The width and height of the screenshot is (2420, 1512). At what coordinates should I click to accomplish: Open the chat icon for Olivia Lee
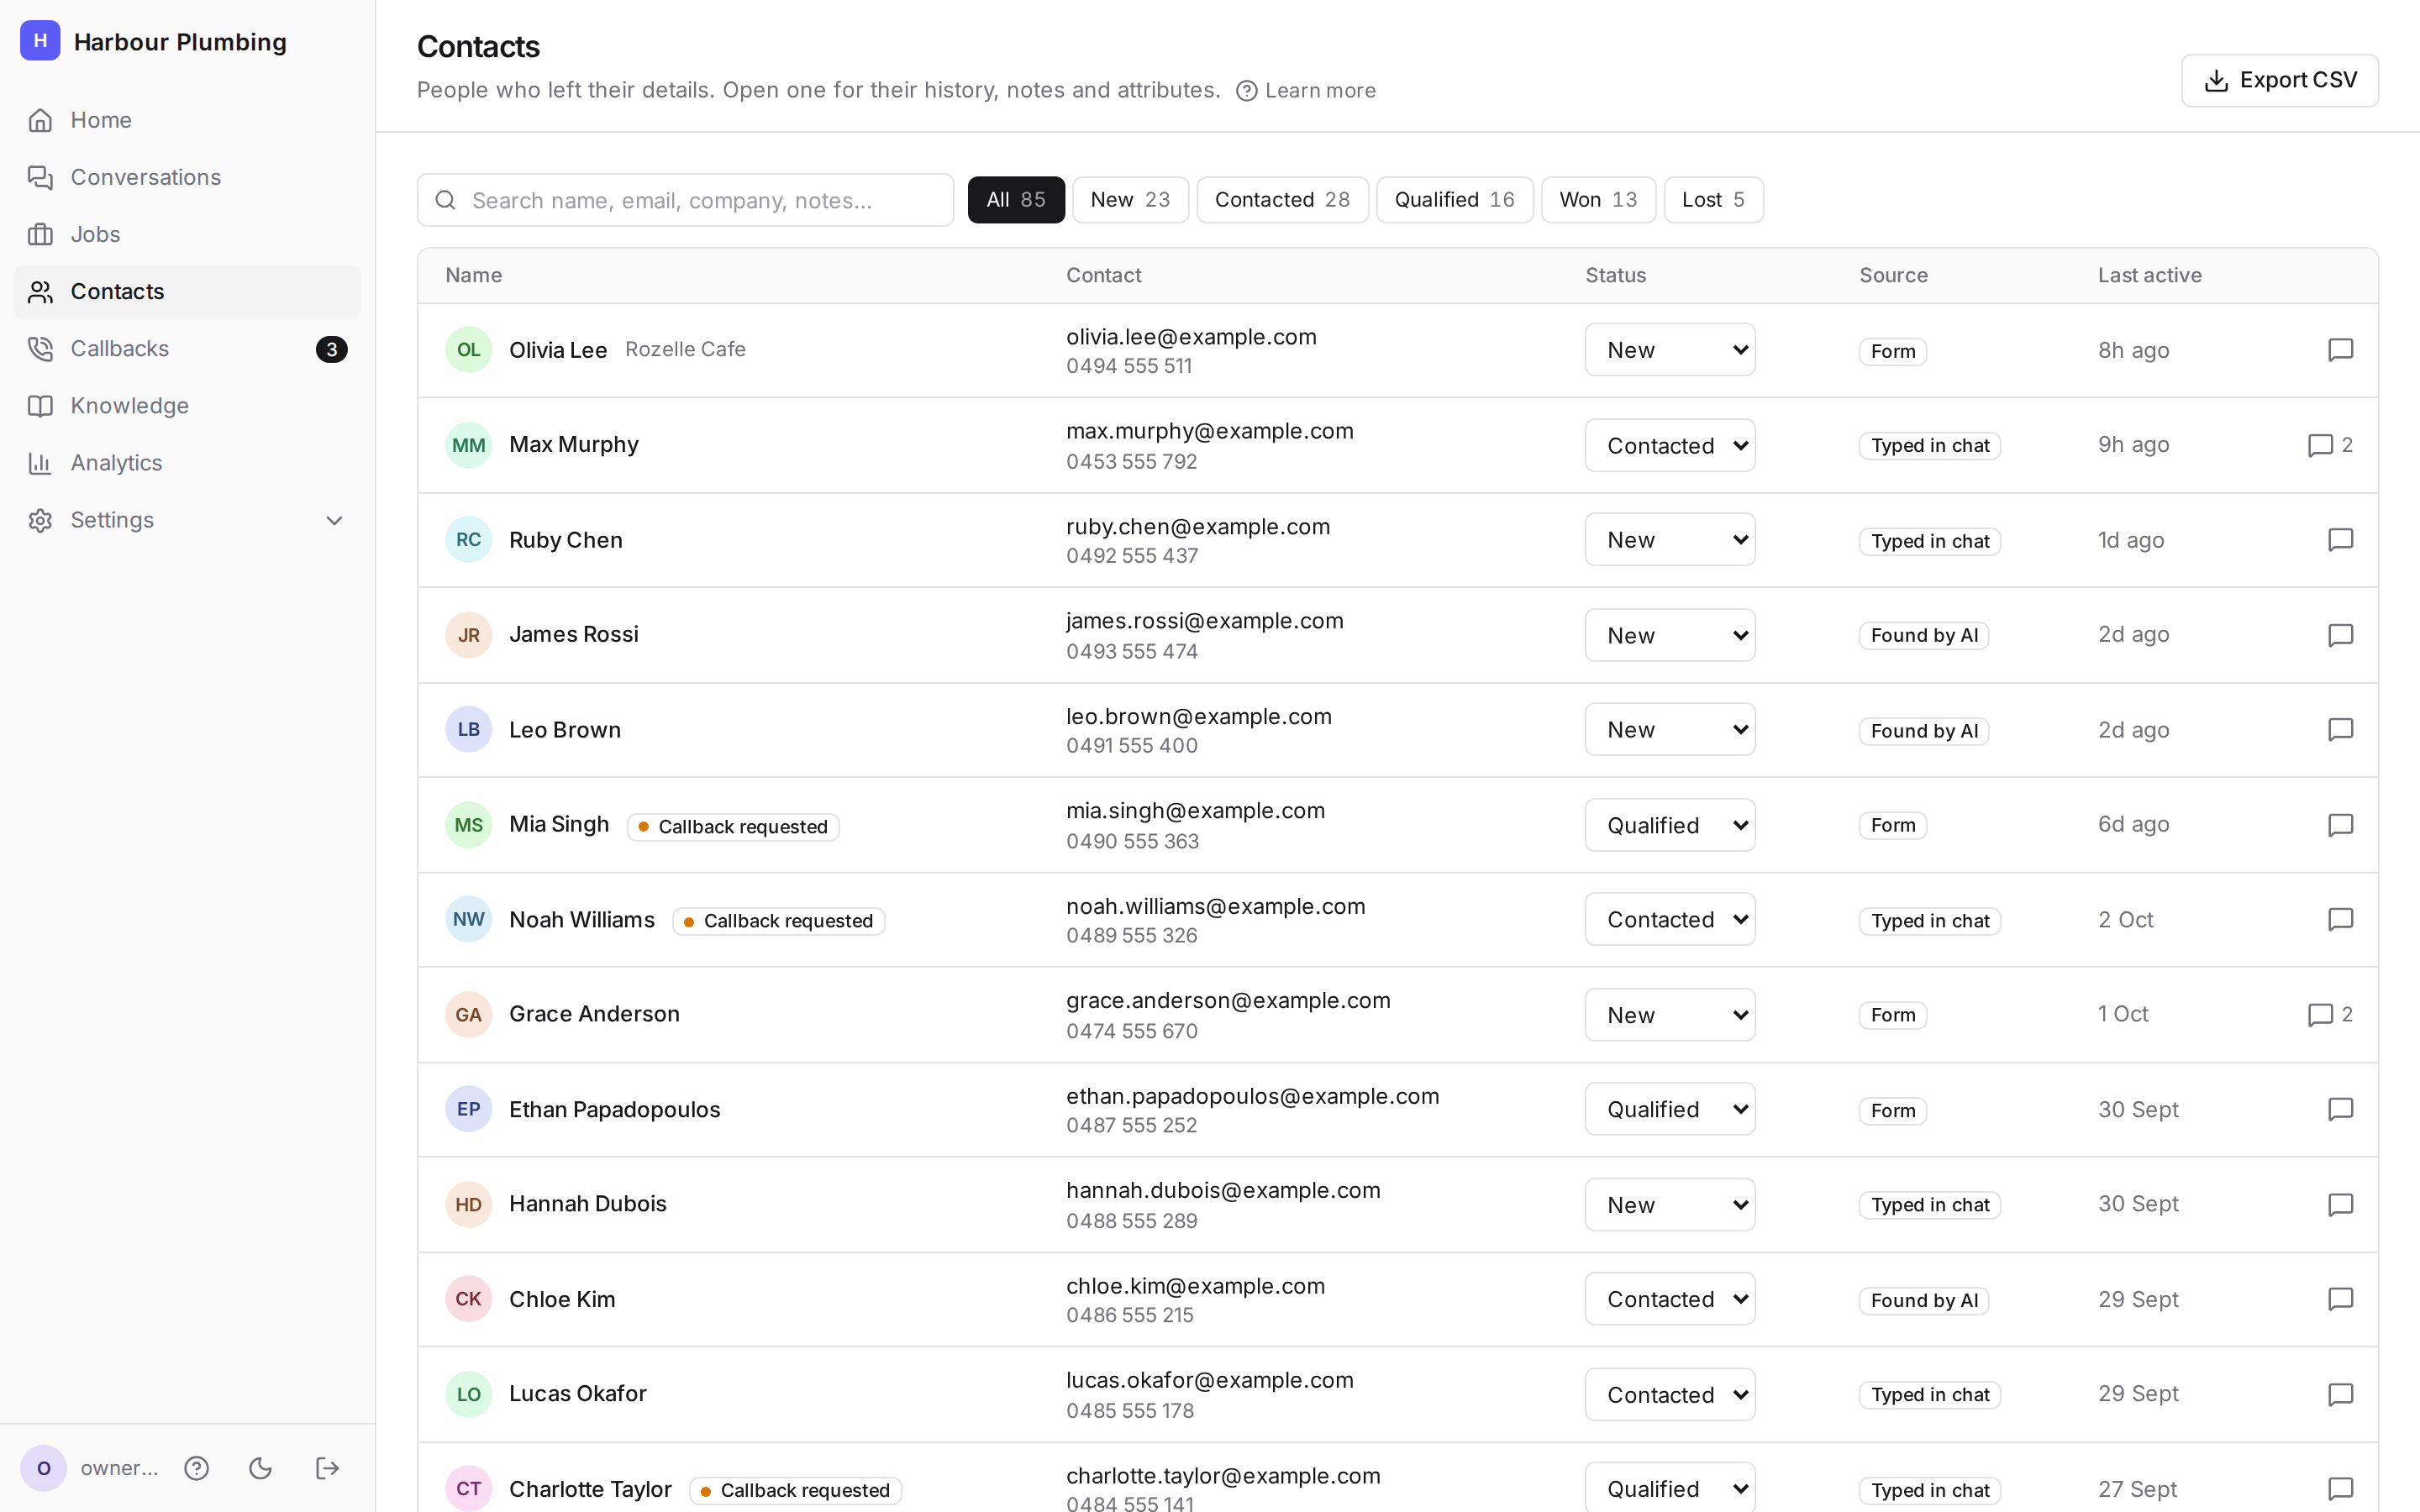(x=2340, y=350)
